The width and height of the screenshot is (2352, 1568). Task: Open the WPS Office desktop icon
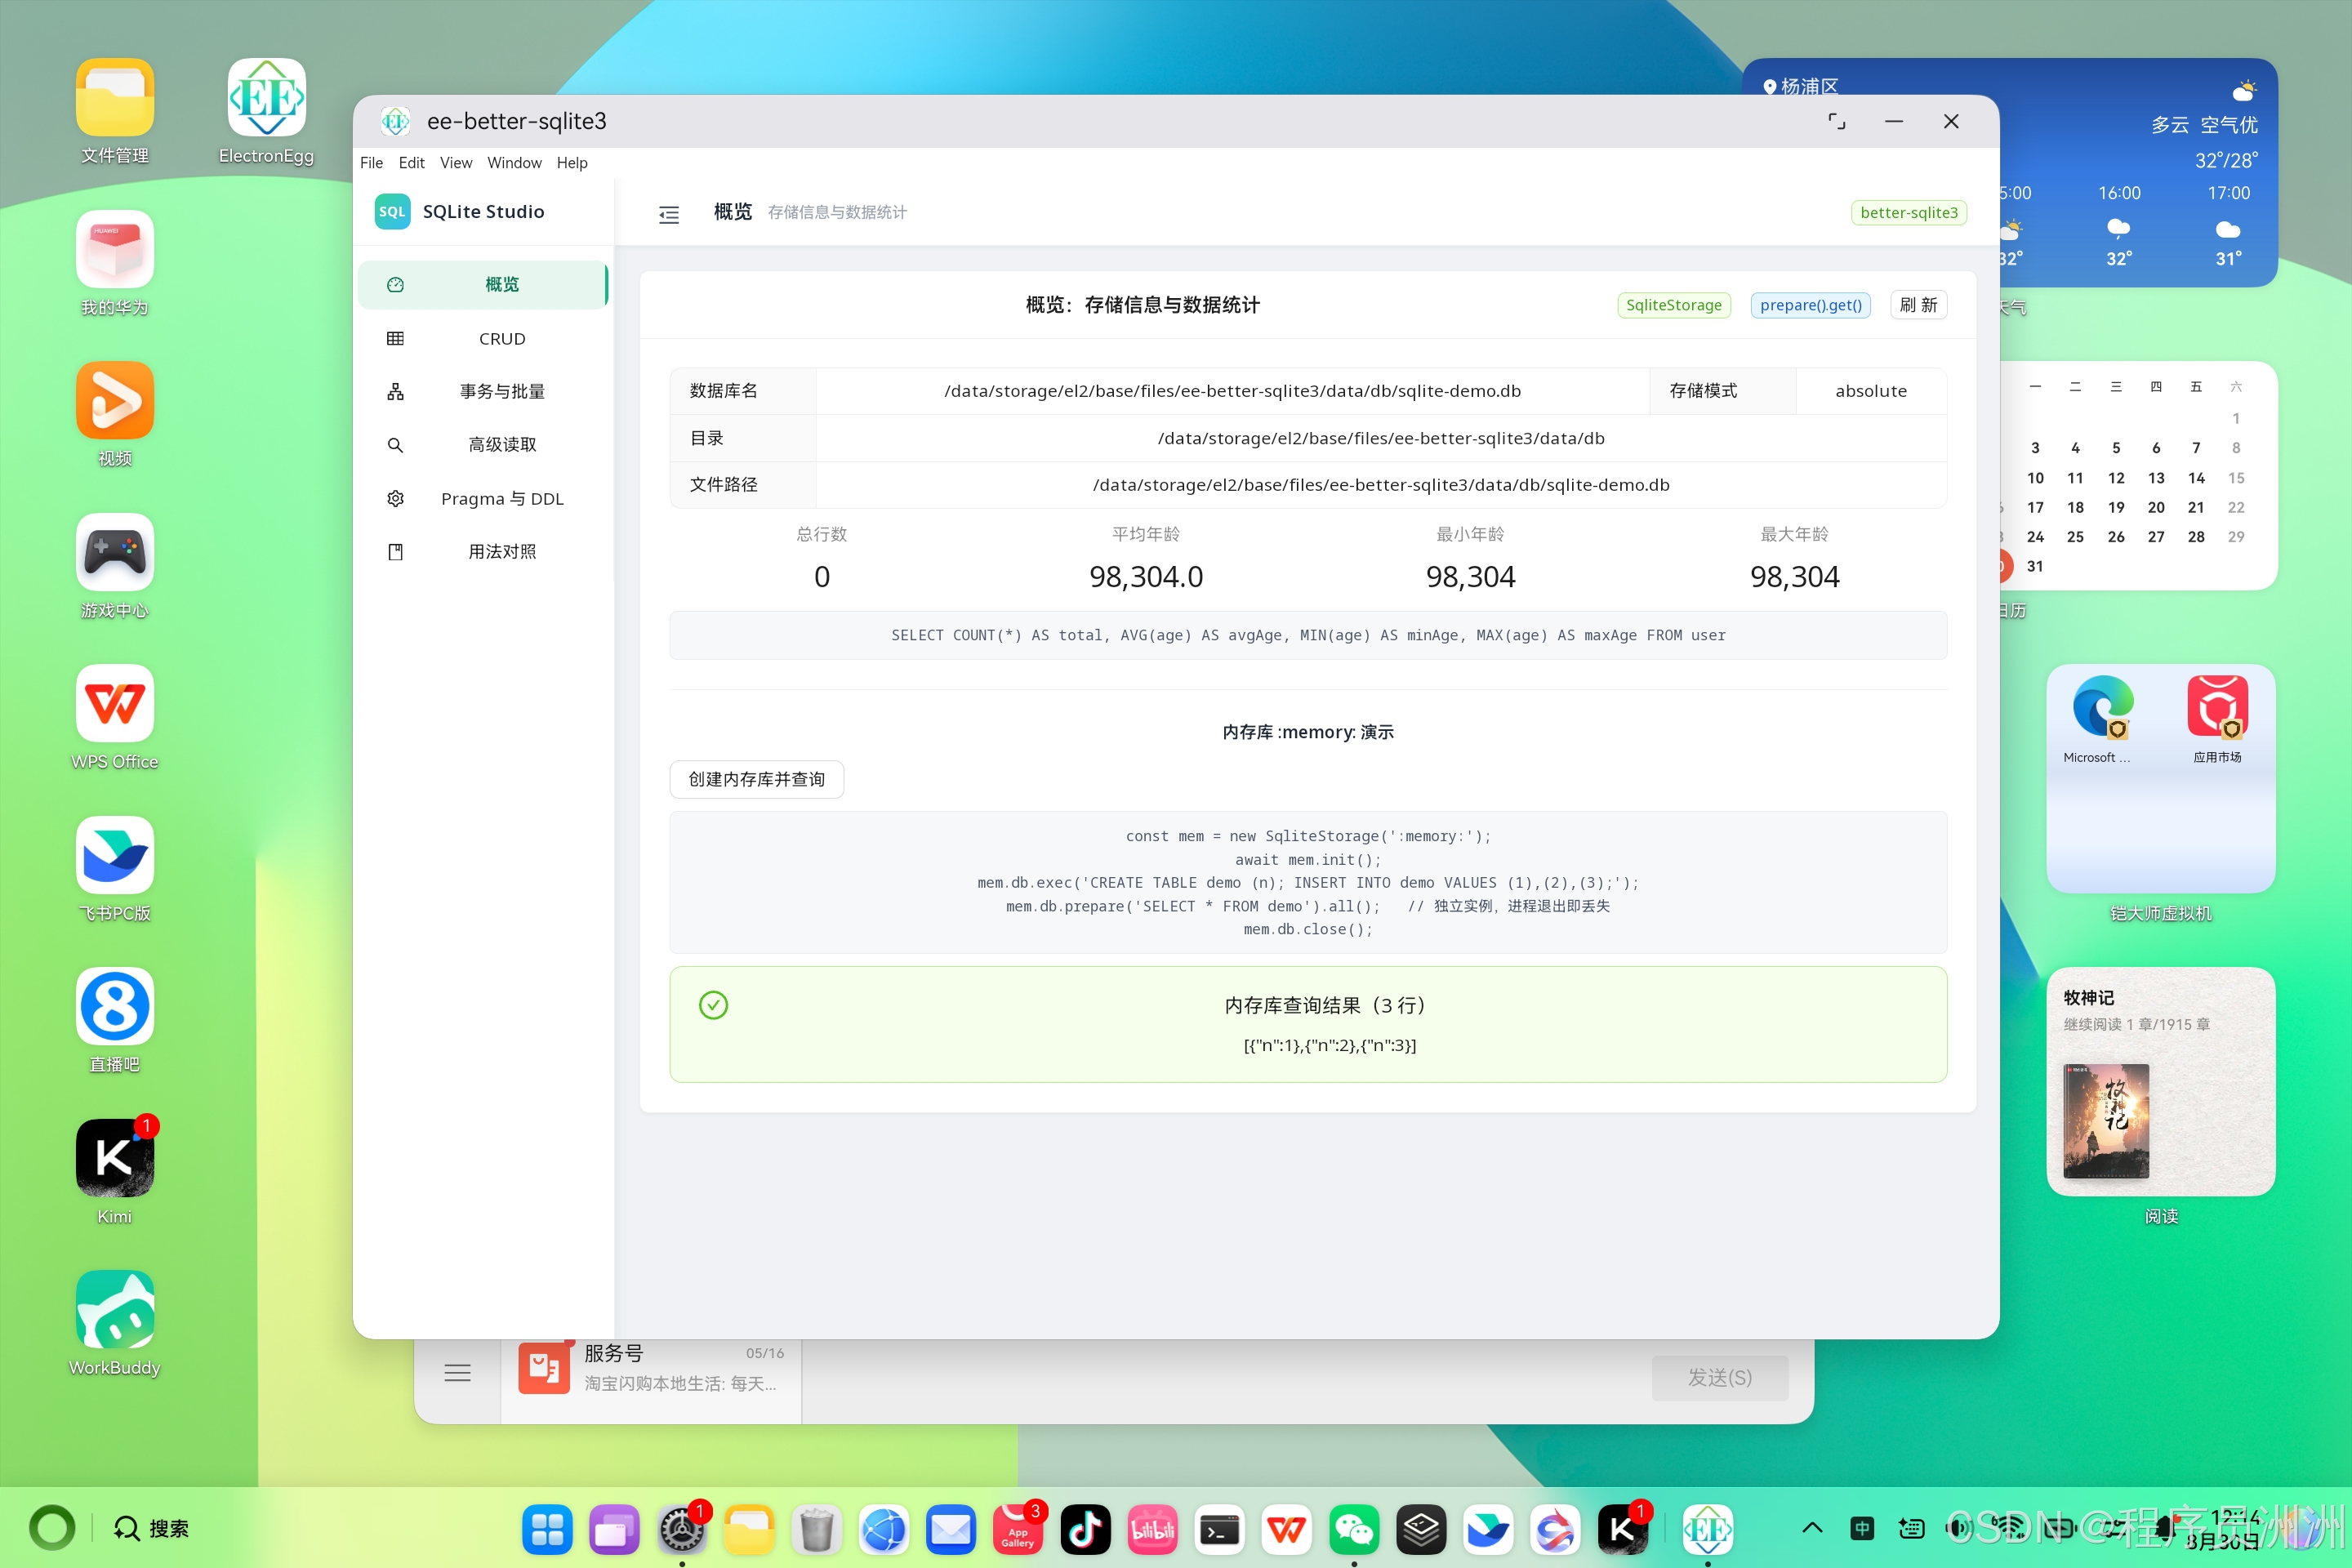tap(115, 703)
